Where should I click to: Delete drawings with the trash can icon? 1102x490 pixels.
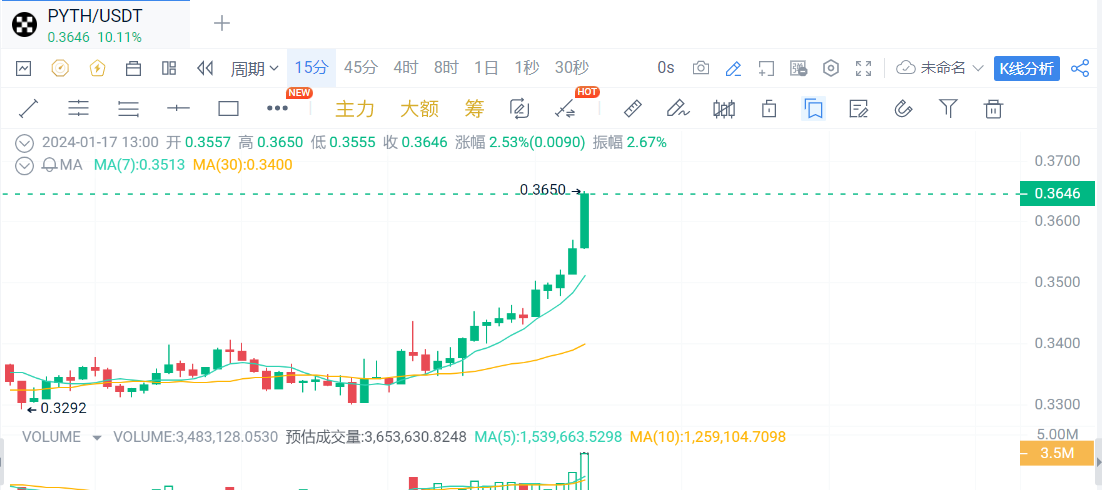coord(993,108)
